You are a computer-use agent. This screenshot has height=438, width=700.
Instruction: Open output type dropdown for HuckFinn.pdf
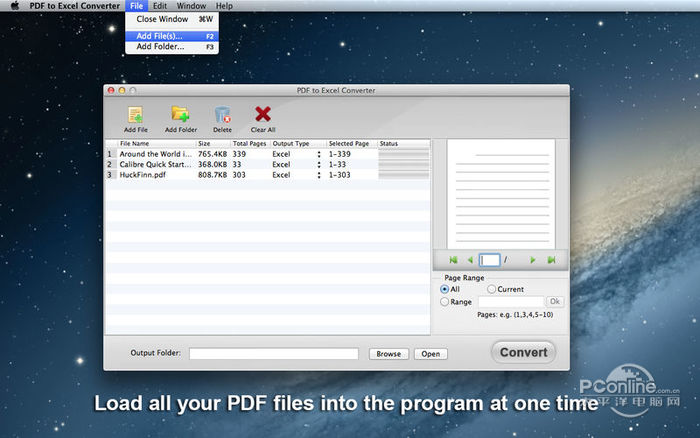[x=319, y=175]
